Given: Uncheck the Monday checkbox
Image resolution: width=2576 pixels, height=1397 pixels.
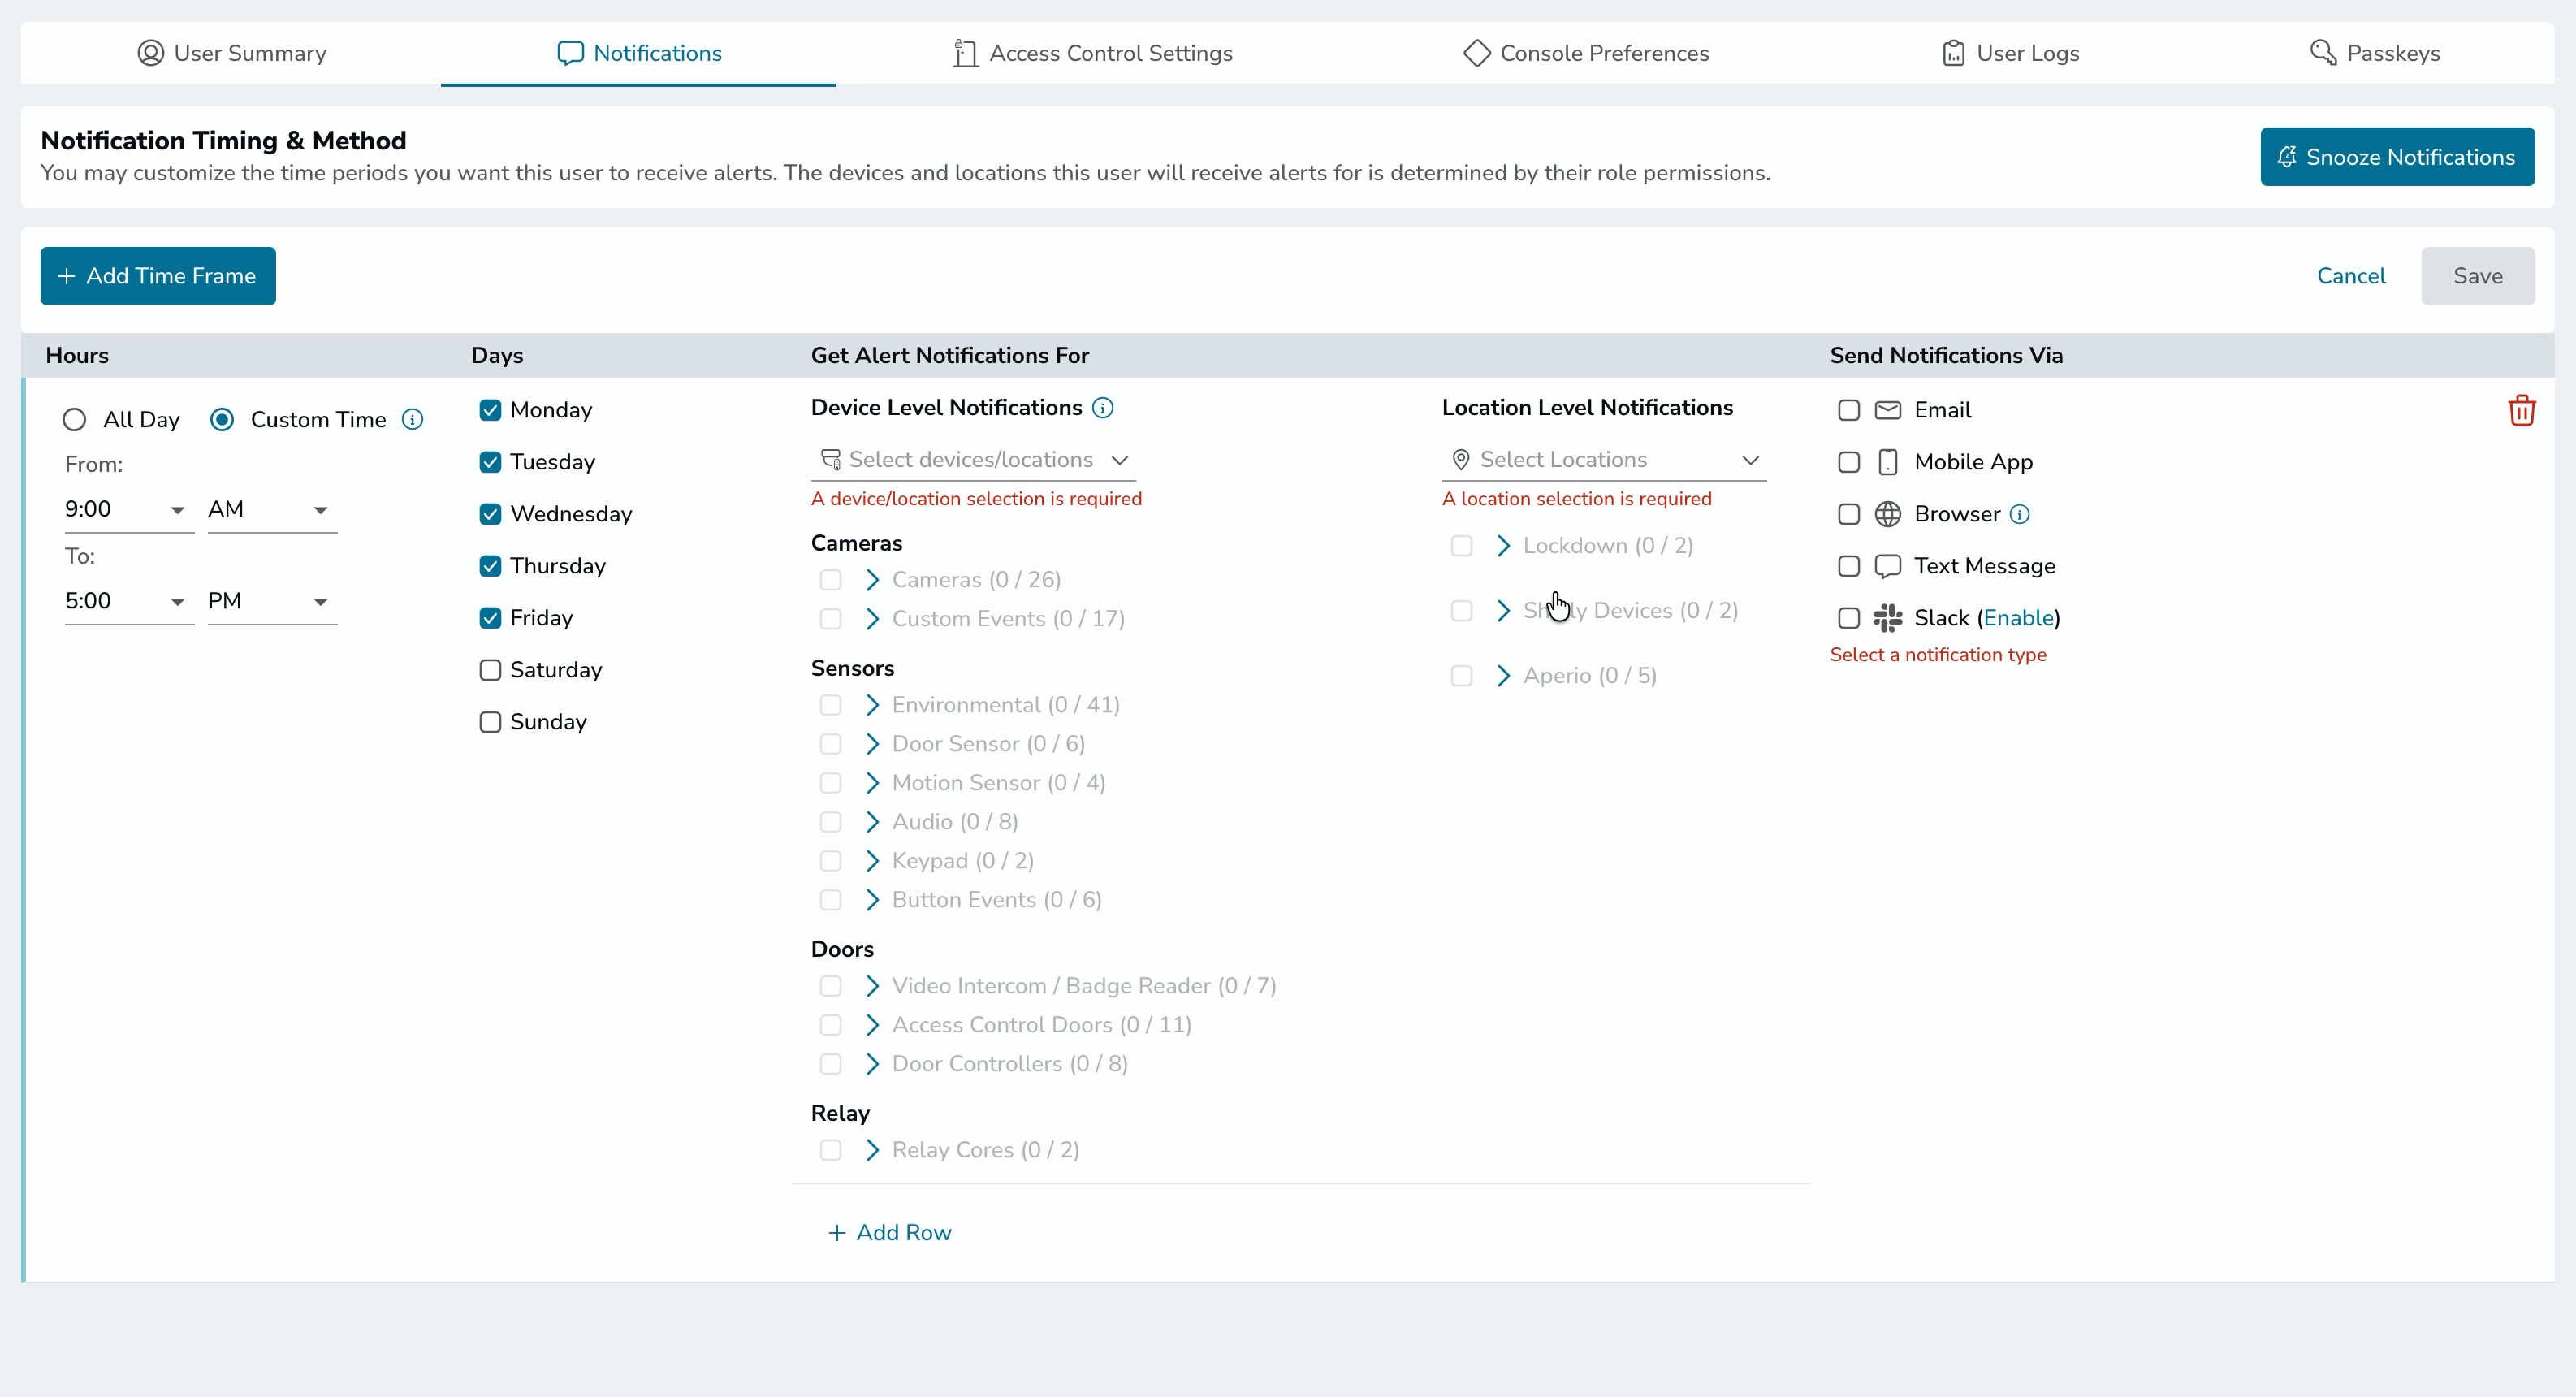Looking at the screenshot, I should (x=490, y=410).
